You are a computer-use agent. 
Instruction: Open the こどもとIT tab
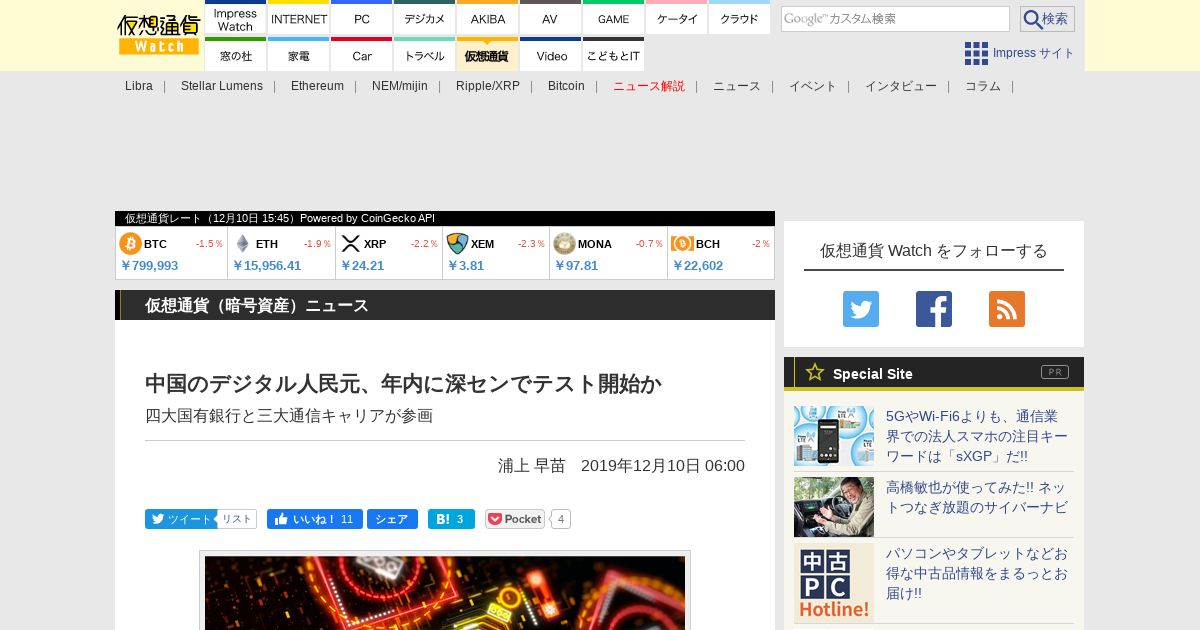click(x=613, y=56)
